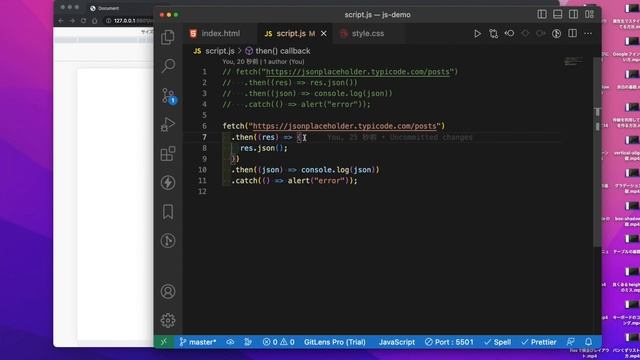Open the Search view in activity bar
The image size is (640, 360).
pyautogui.click(x=168, y=65)
